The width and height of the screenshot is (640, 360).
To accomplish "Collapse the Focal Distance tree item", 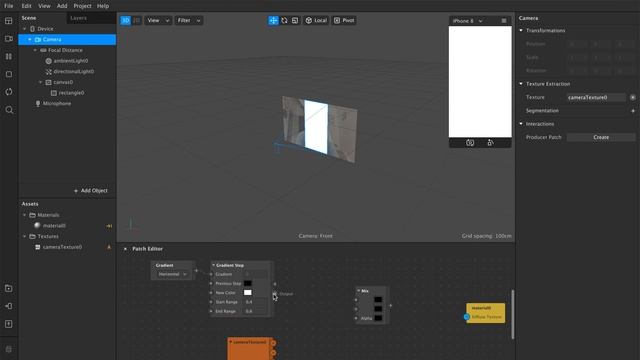I will (x=35, y=50).
